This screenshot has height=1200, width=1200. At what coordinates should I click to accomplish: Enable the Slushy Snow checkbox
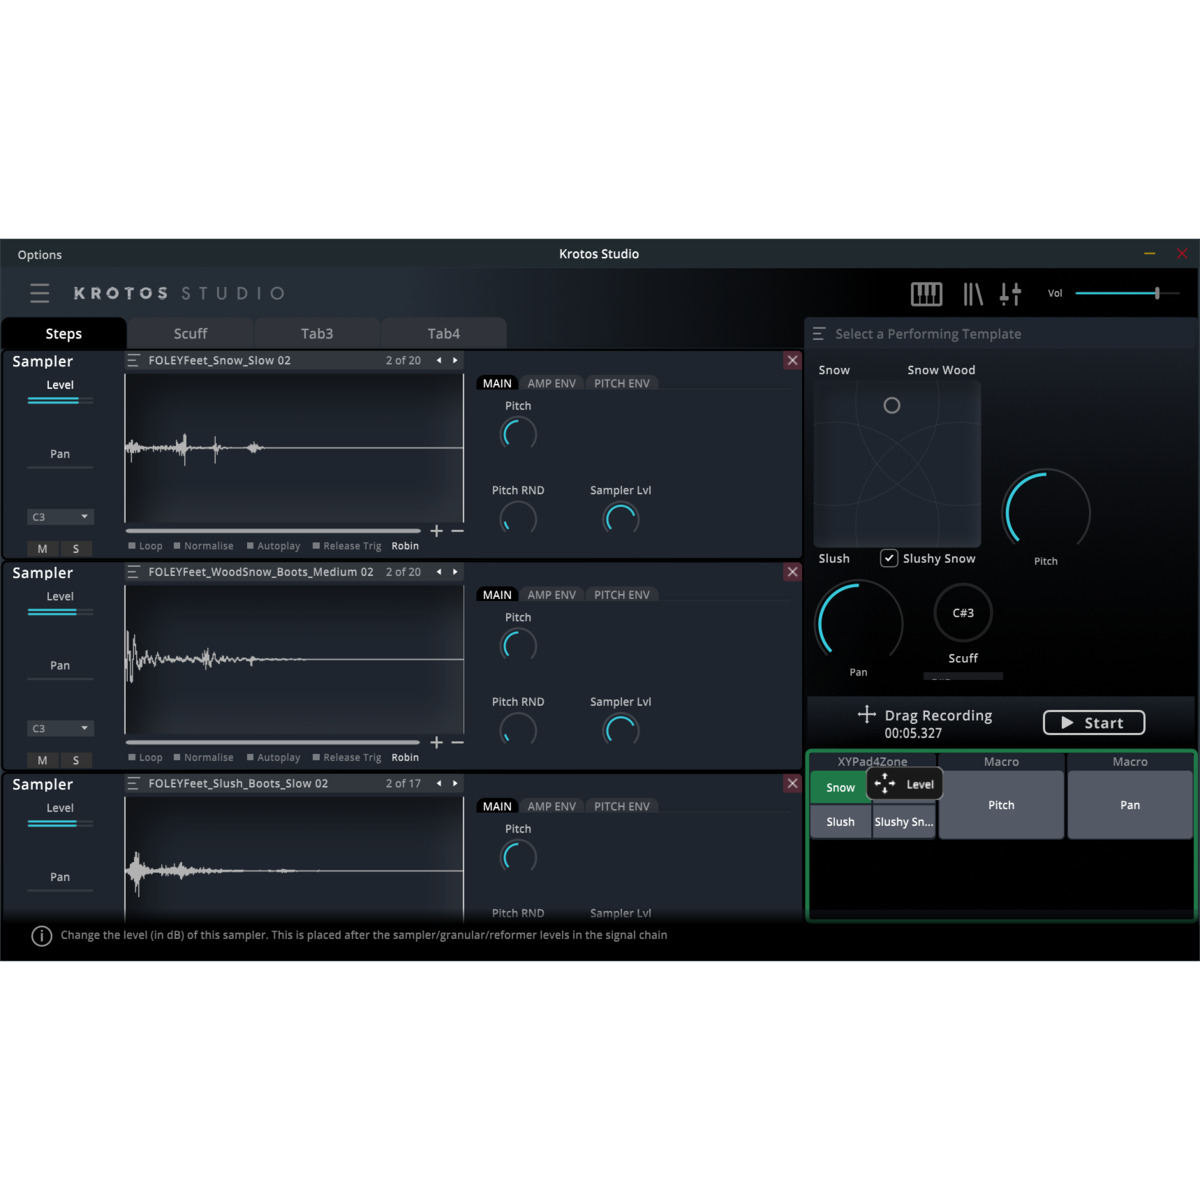[889, 558]
